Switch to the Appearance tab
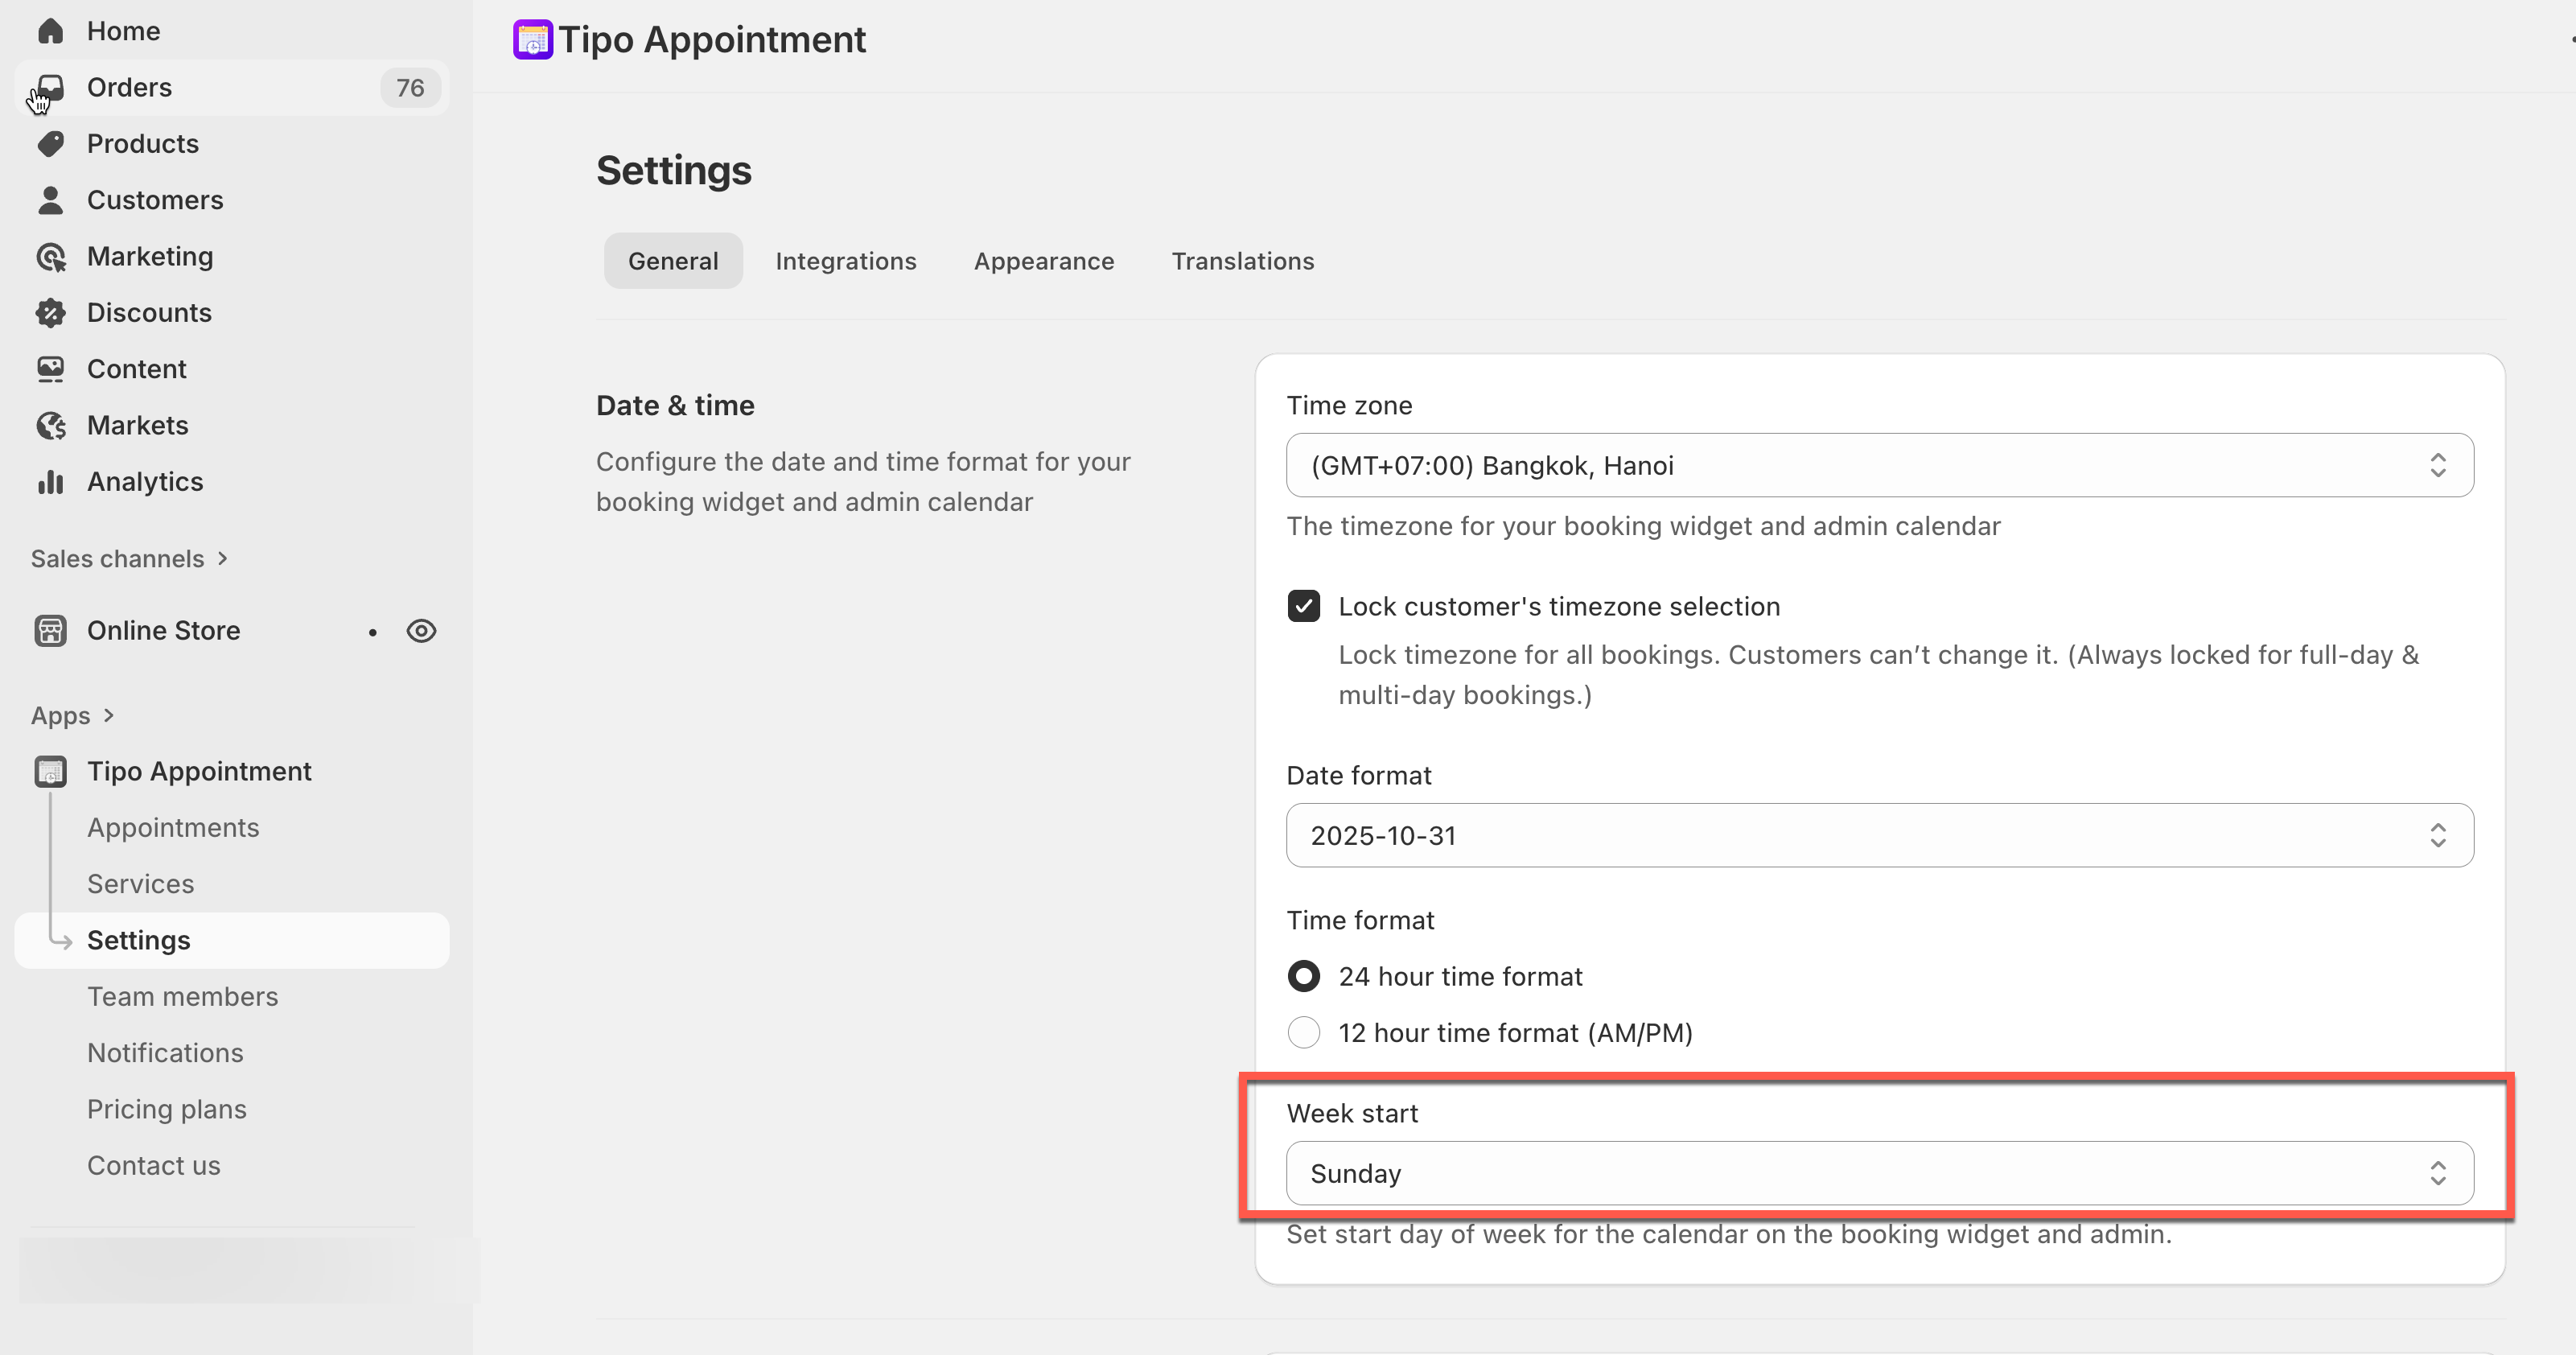The image size is (2576, 1355). 1043,261
